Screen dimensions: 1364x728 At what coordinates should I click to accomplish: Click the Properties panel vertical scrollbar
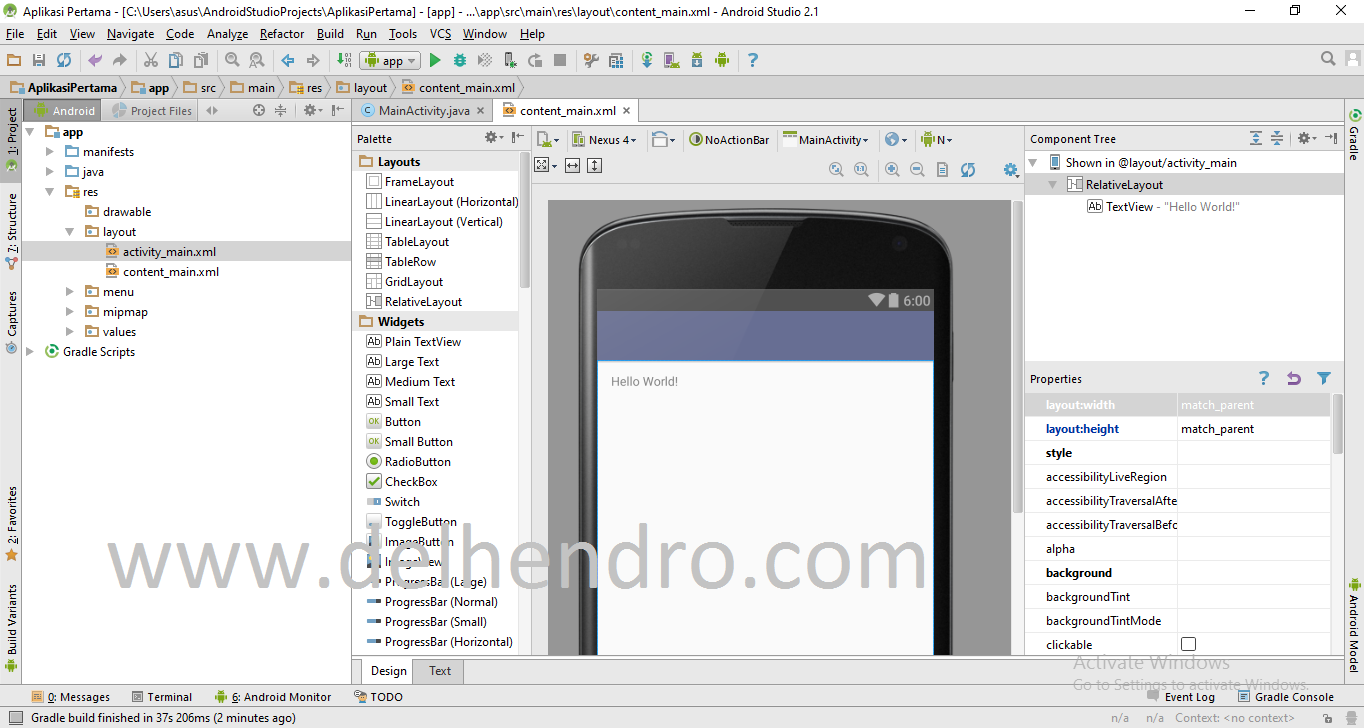tap(1337, 425)
